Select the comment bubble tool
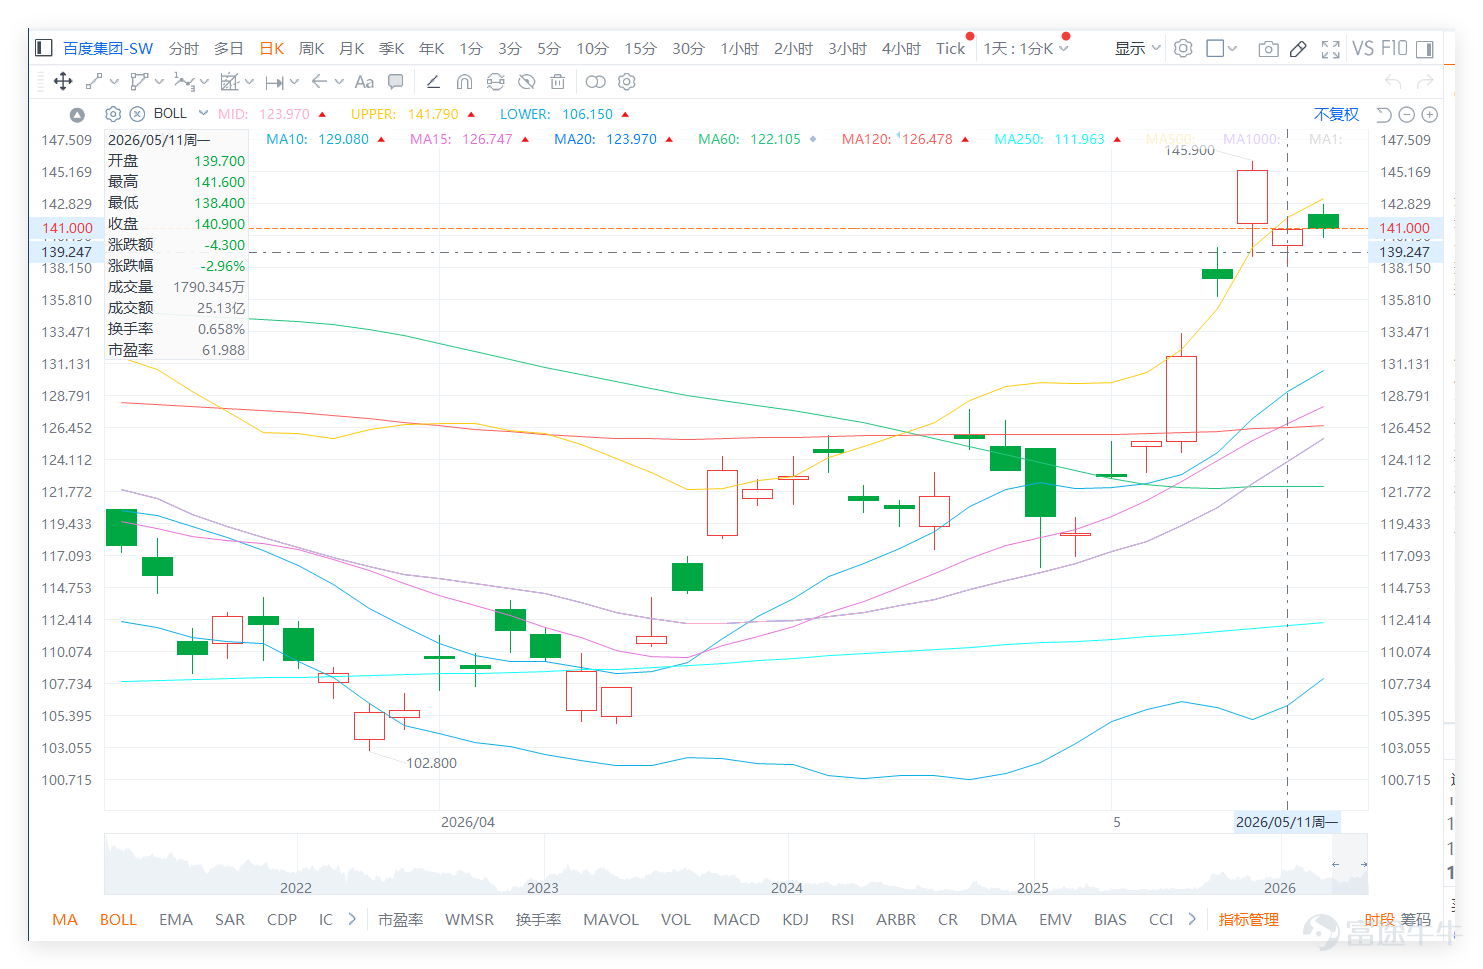The height and width of the screenshot is (969, 1483). pyautogui.click(x=396, y=82)
